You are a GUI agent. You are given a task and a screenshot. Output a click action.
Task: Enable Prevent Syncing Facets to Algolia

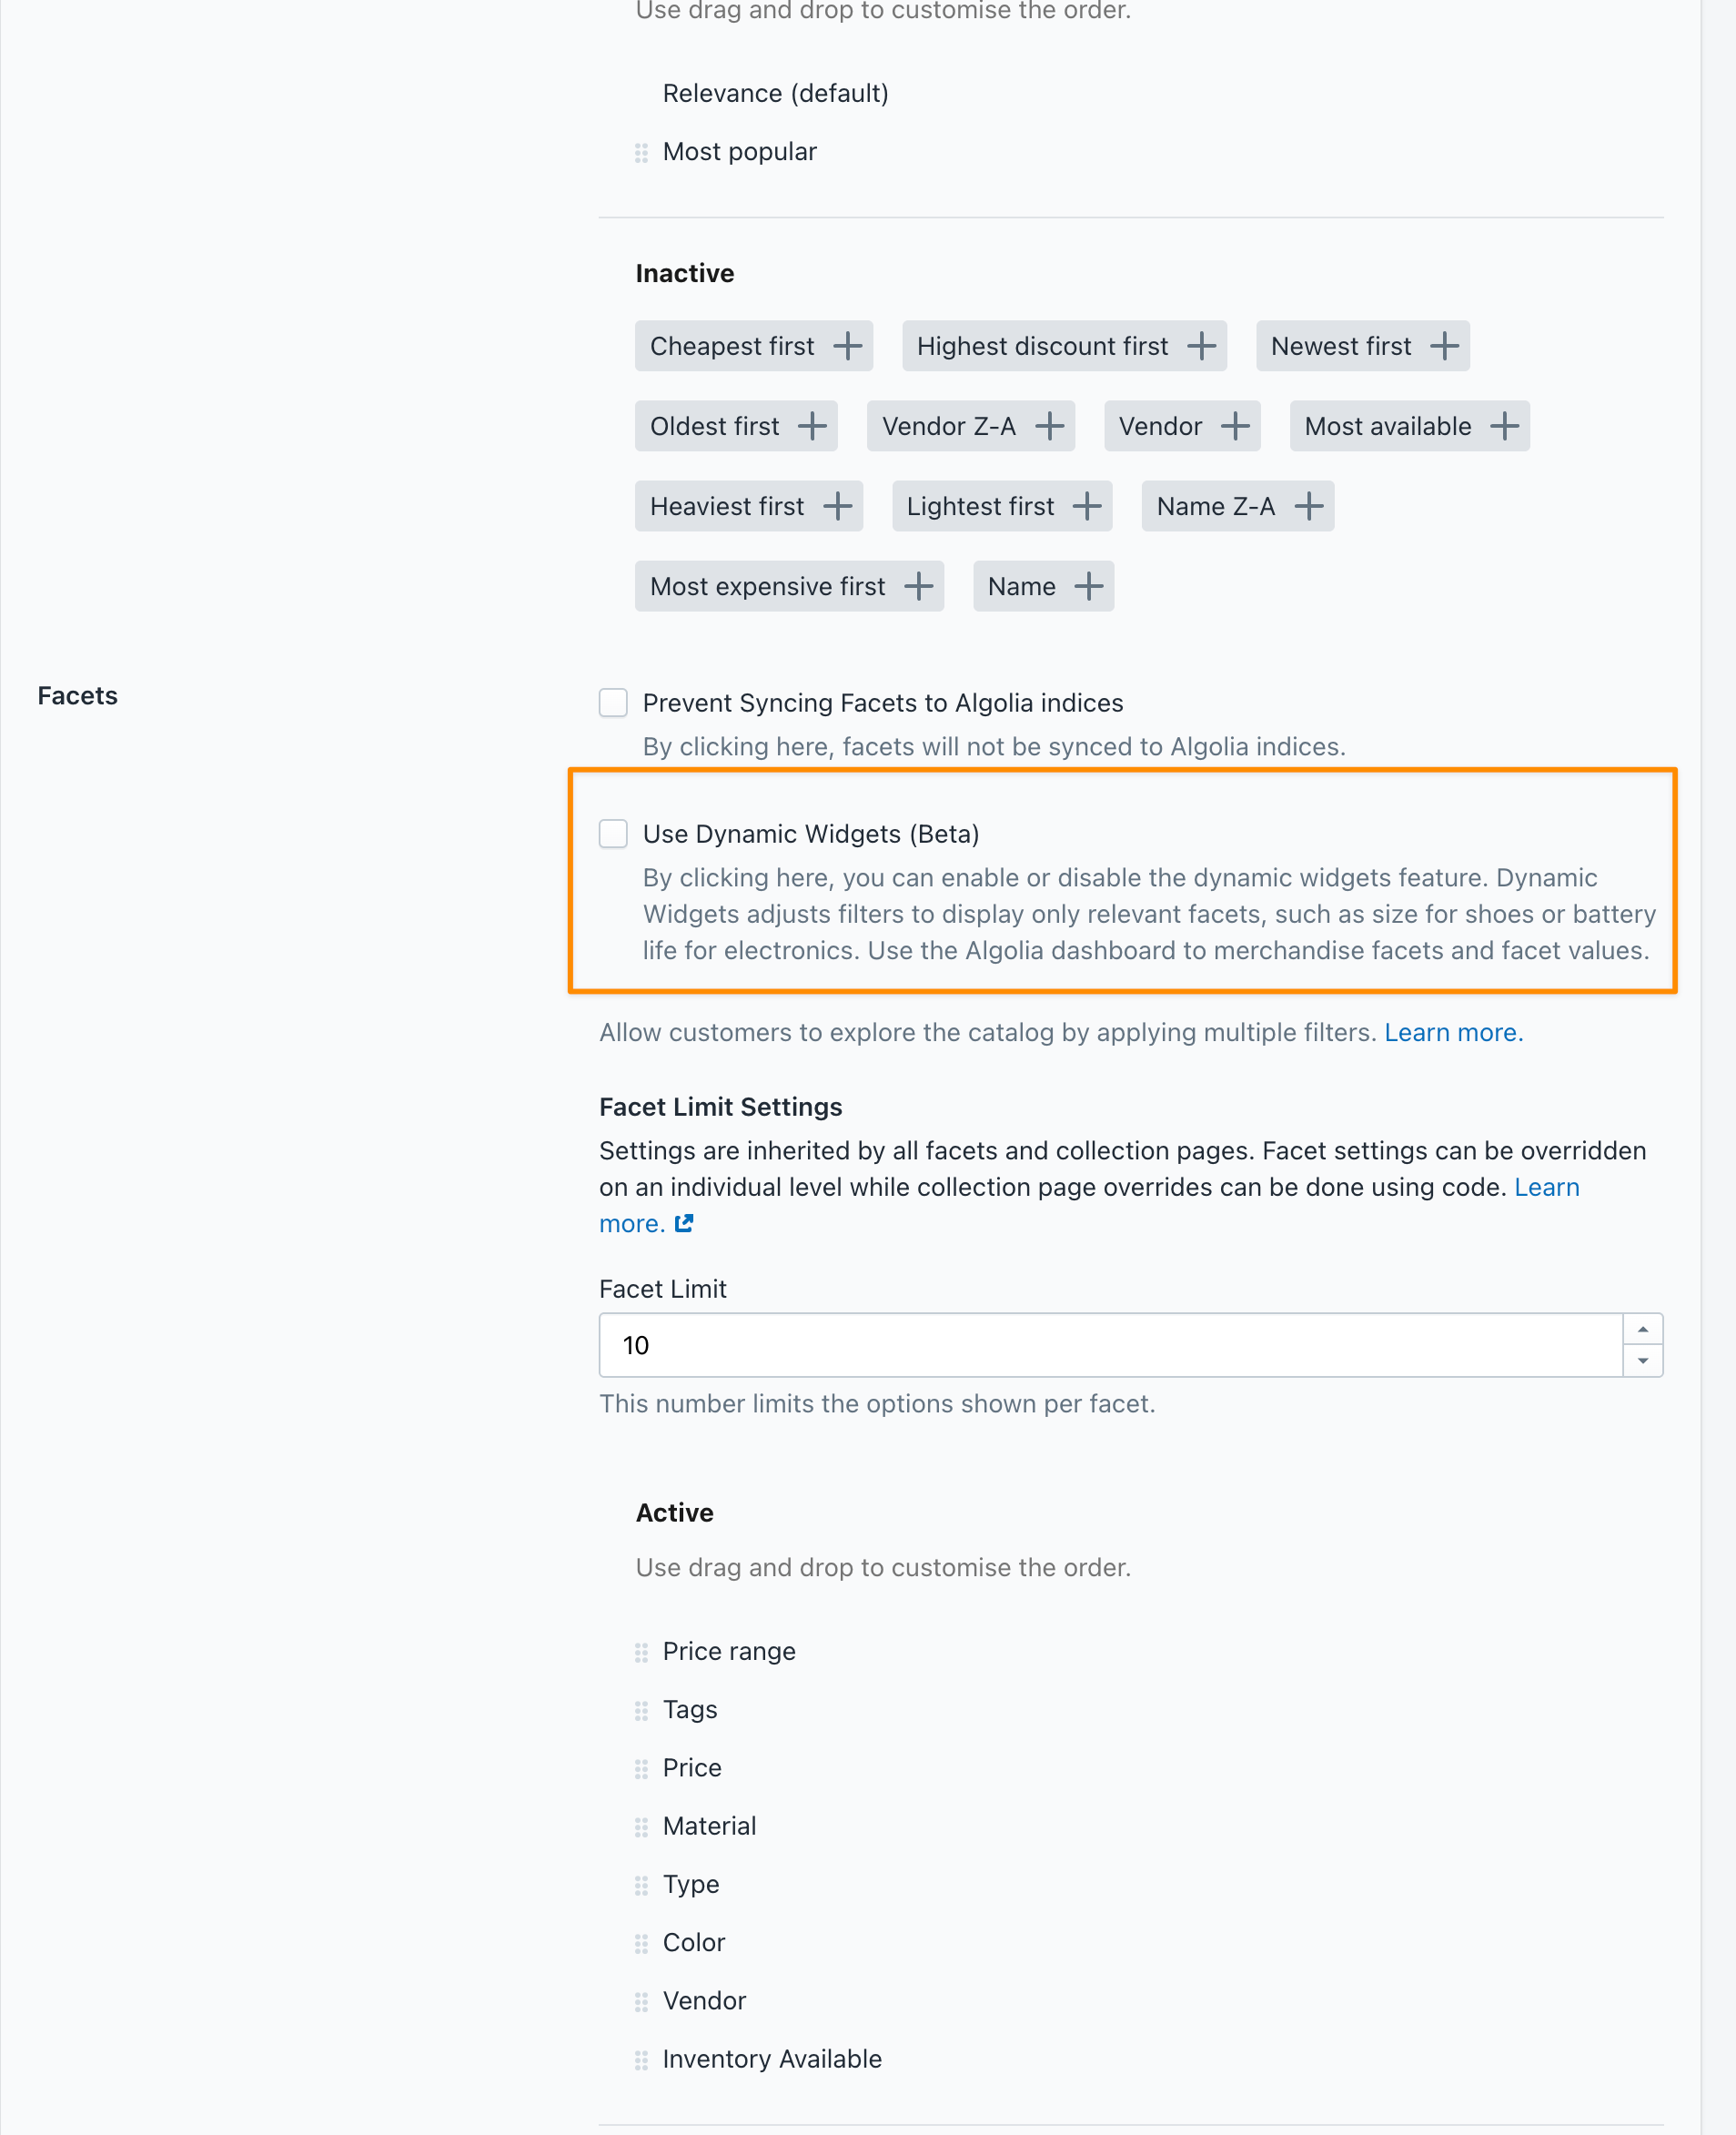click(x=612, y=703)
